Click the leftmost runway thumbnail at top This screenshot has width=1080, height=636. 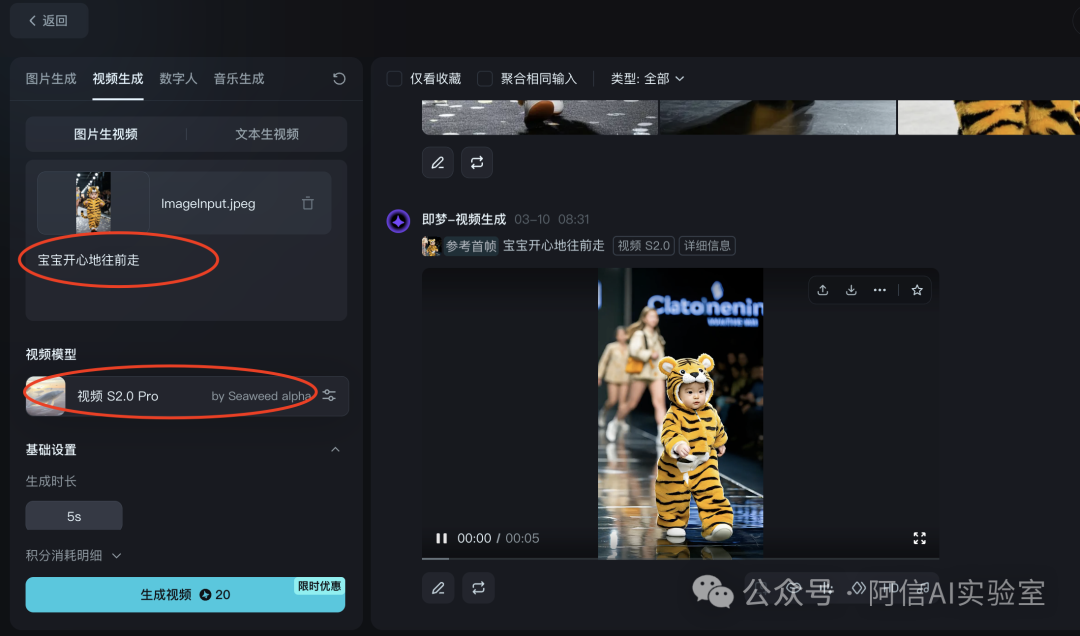coord(540,117)
